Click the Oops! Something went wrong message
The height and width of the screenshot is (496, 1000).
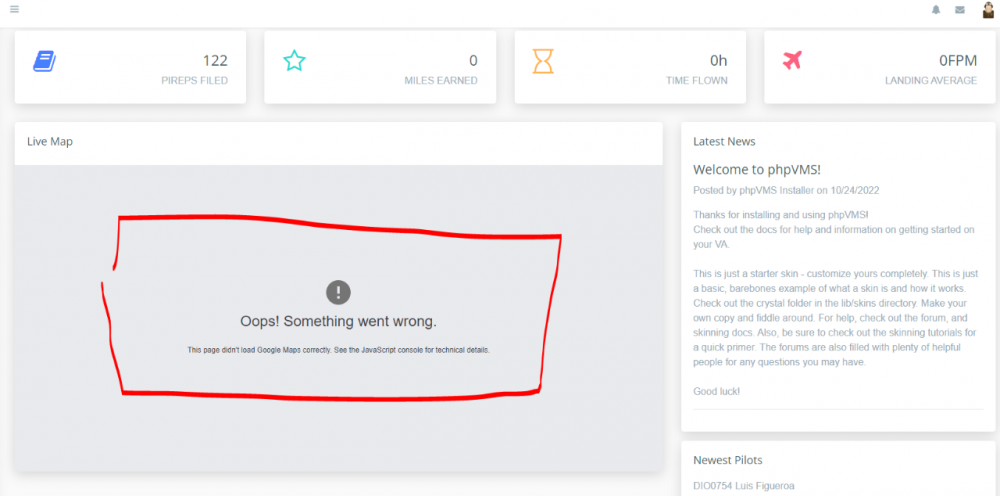pyautogui.click(x=338, y=322)
